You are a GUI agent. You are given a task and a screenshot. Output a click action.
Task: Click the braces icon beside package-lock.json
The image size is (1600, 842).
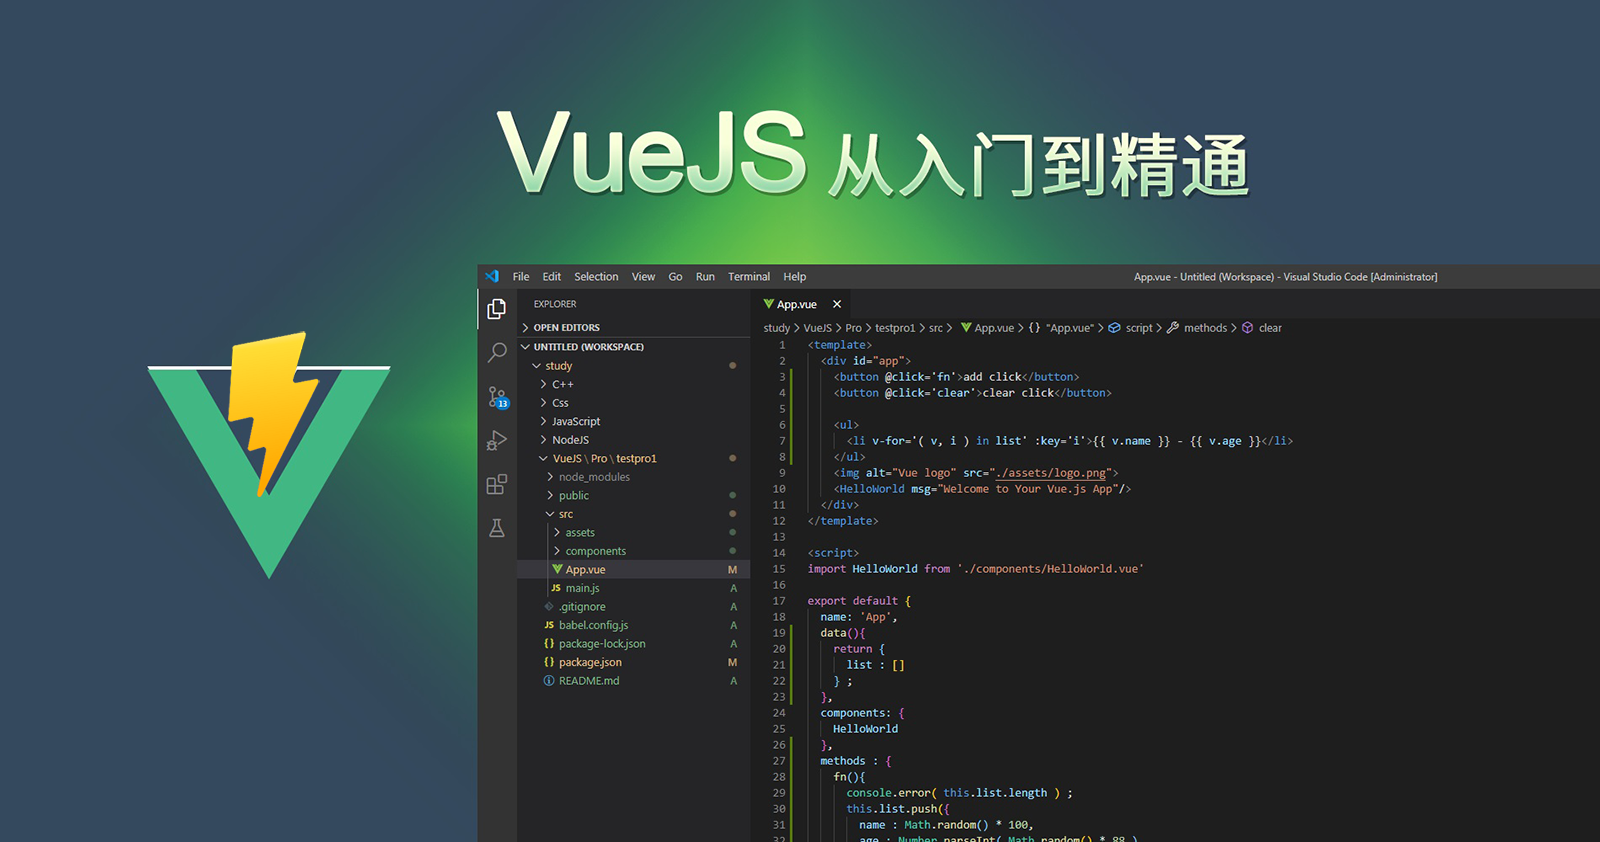(x=549, y=644)
